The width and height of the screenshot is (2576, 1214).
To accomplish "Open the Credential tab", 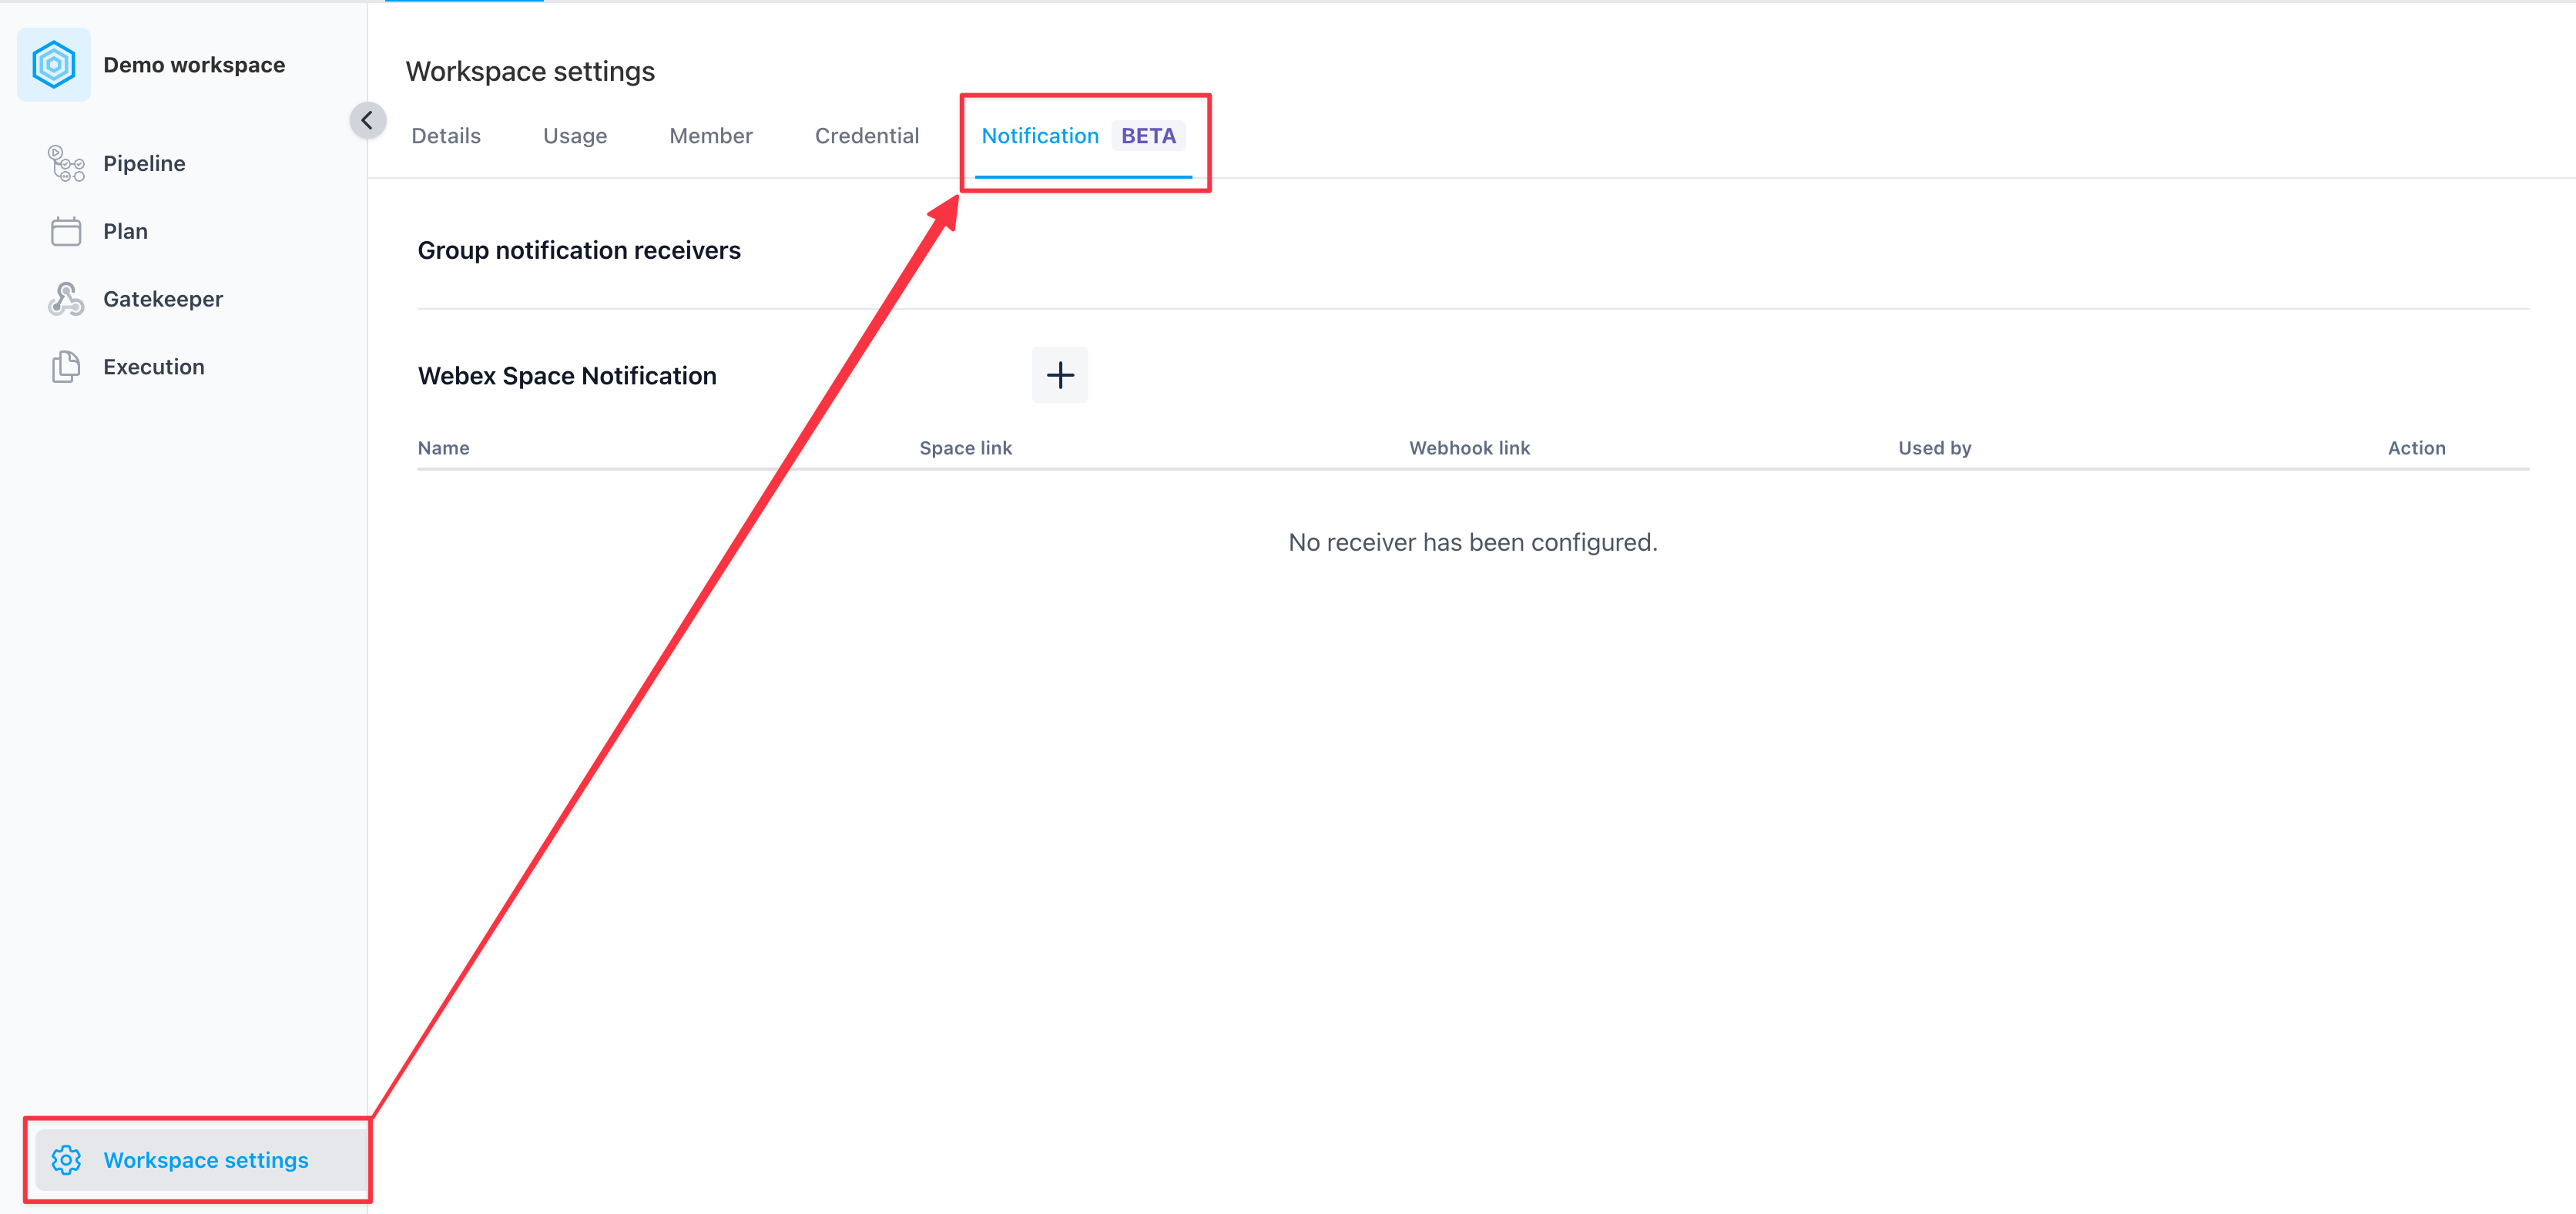I will coord(867,136).
